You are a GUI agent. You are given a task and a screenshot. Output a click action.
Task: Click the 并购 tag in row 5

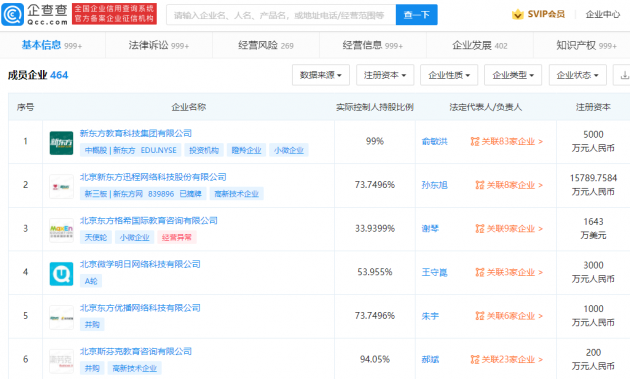[92, 325]
